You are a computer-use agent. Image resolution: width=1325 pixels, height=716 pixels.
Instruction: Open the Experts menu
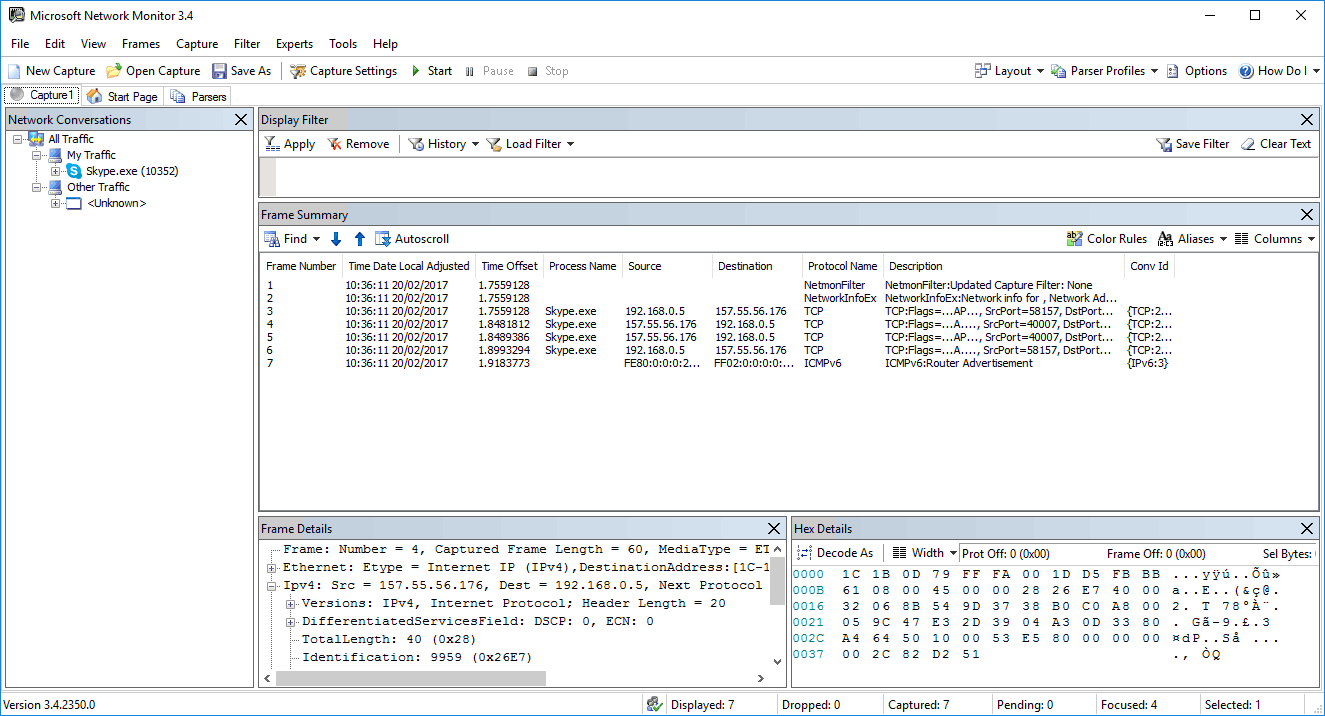(x=294, y=44)
